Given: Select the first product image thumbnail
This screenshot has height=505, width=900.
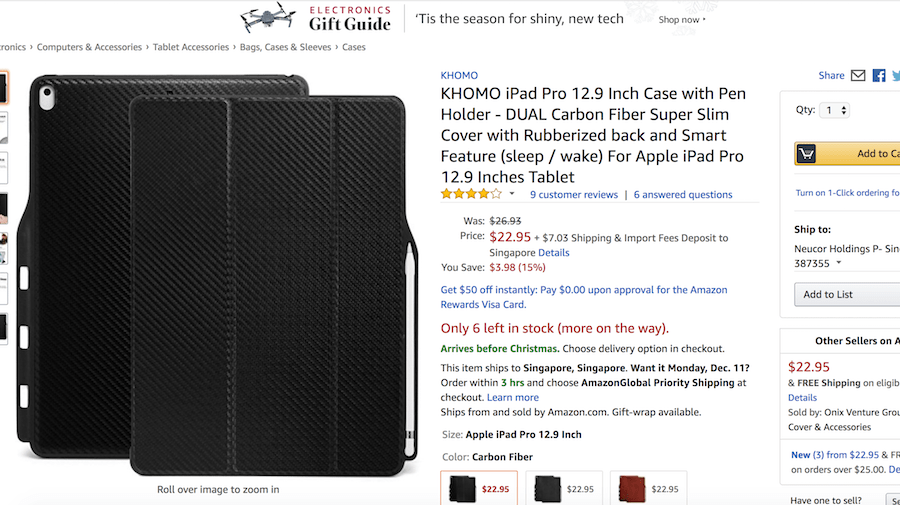Looking at the screenshot, I should [3, 88].
